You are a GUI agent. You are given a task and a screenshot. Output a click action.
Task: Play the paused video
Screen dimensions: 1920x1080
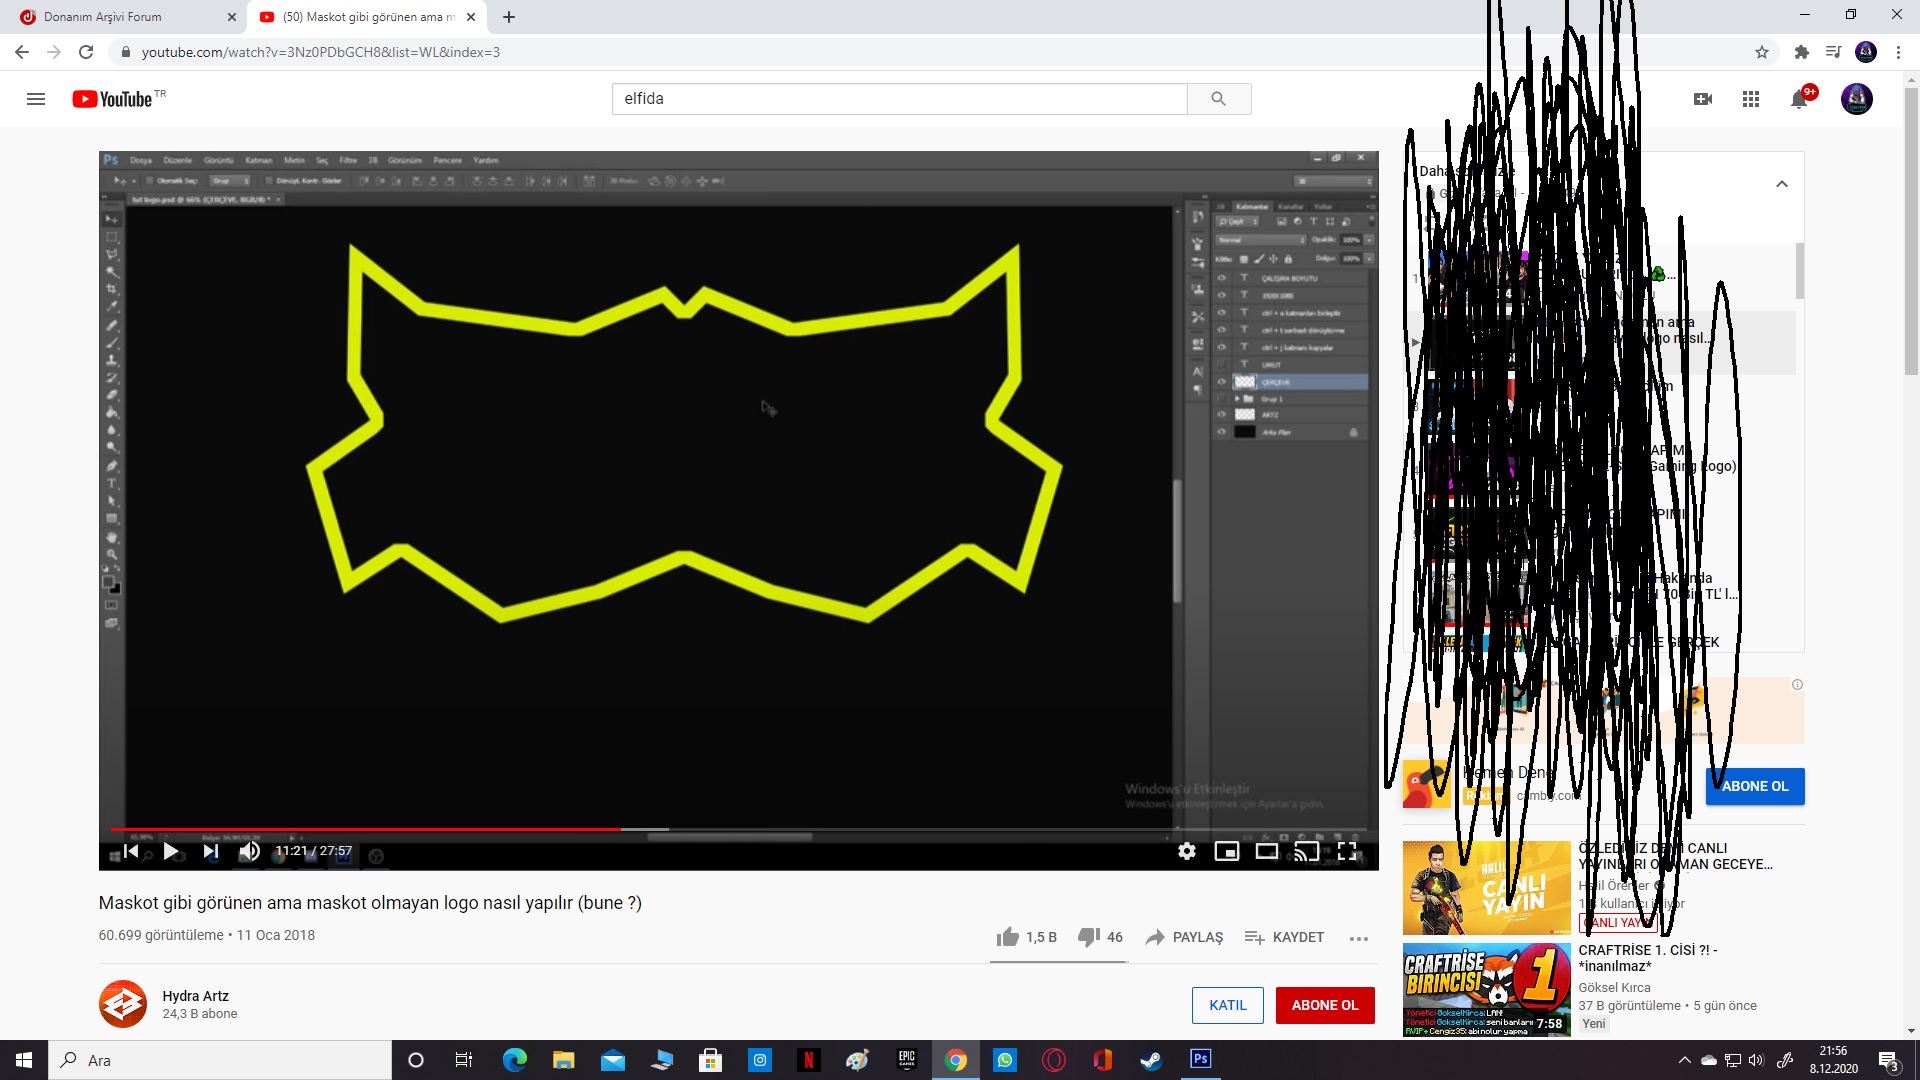(171, 851)
